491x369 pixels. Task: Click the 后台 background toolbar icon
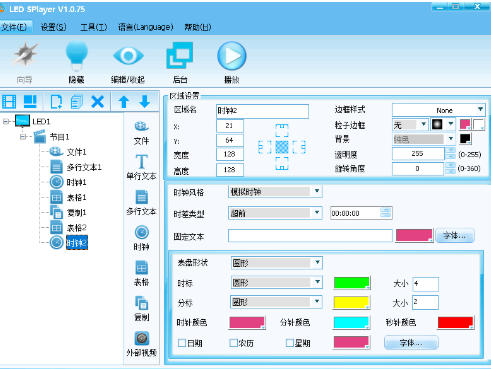[x=180, y=55]
